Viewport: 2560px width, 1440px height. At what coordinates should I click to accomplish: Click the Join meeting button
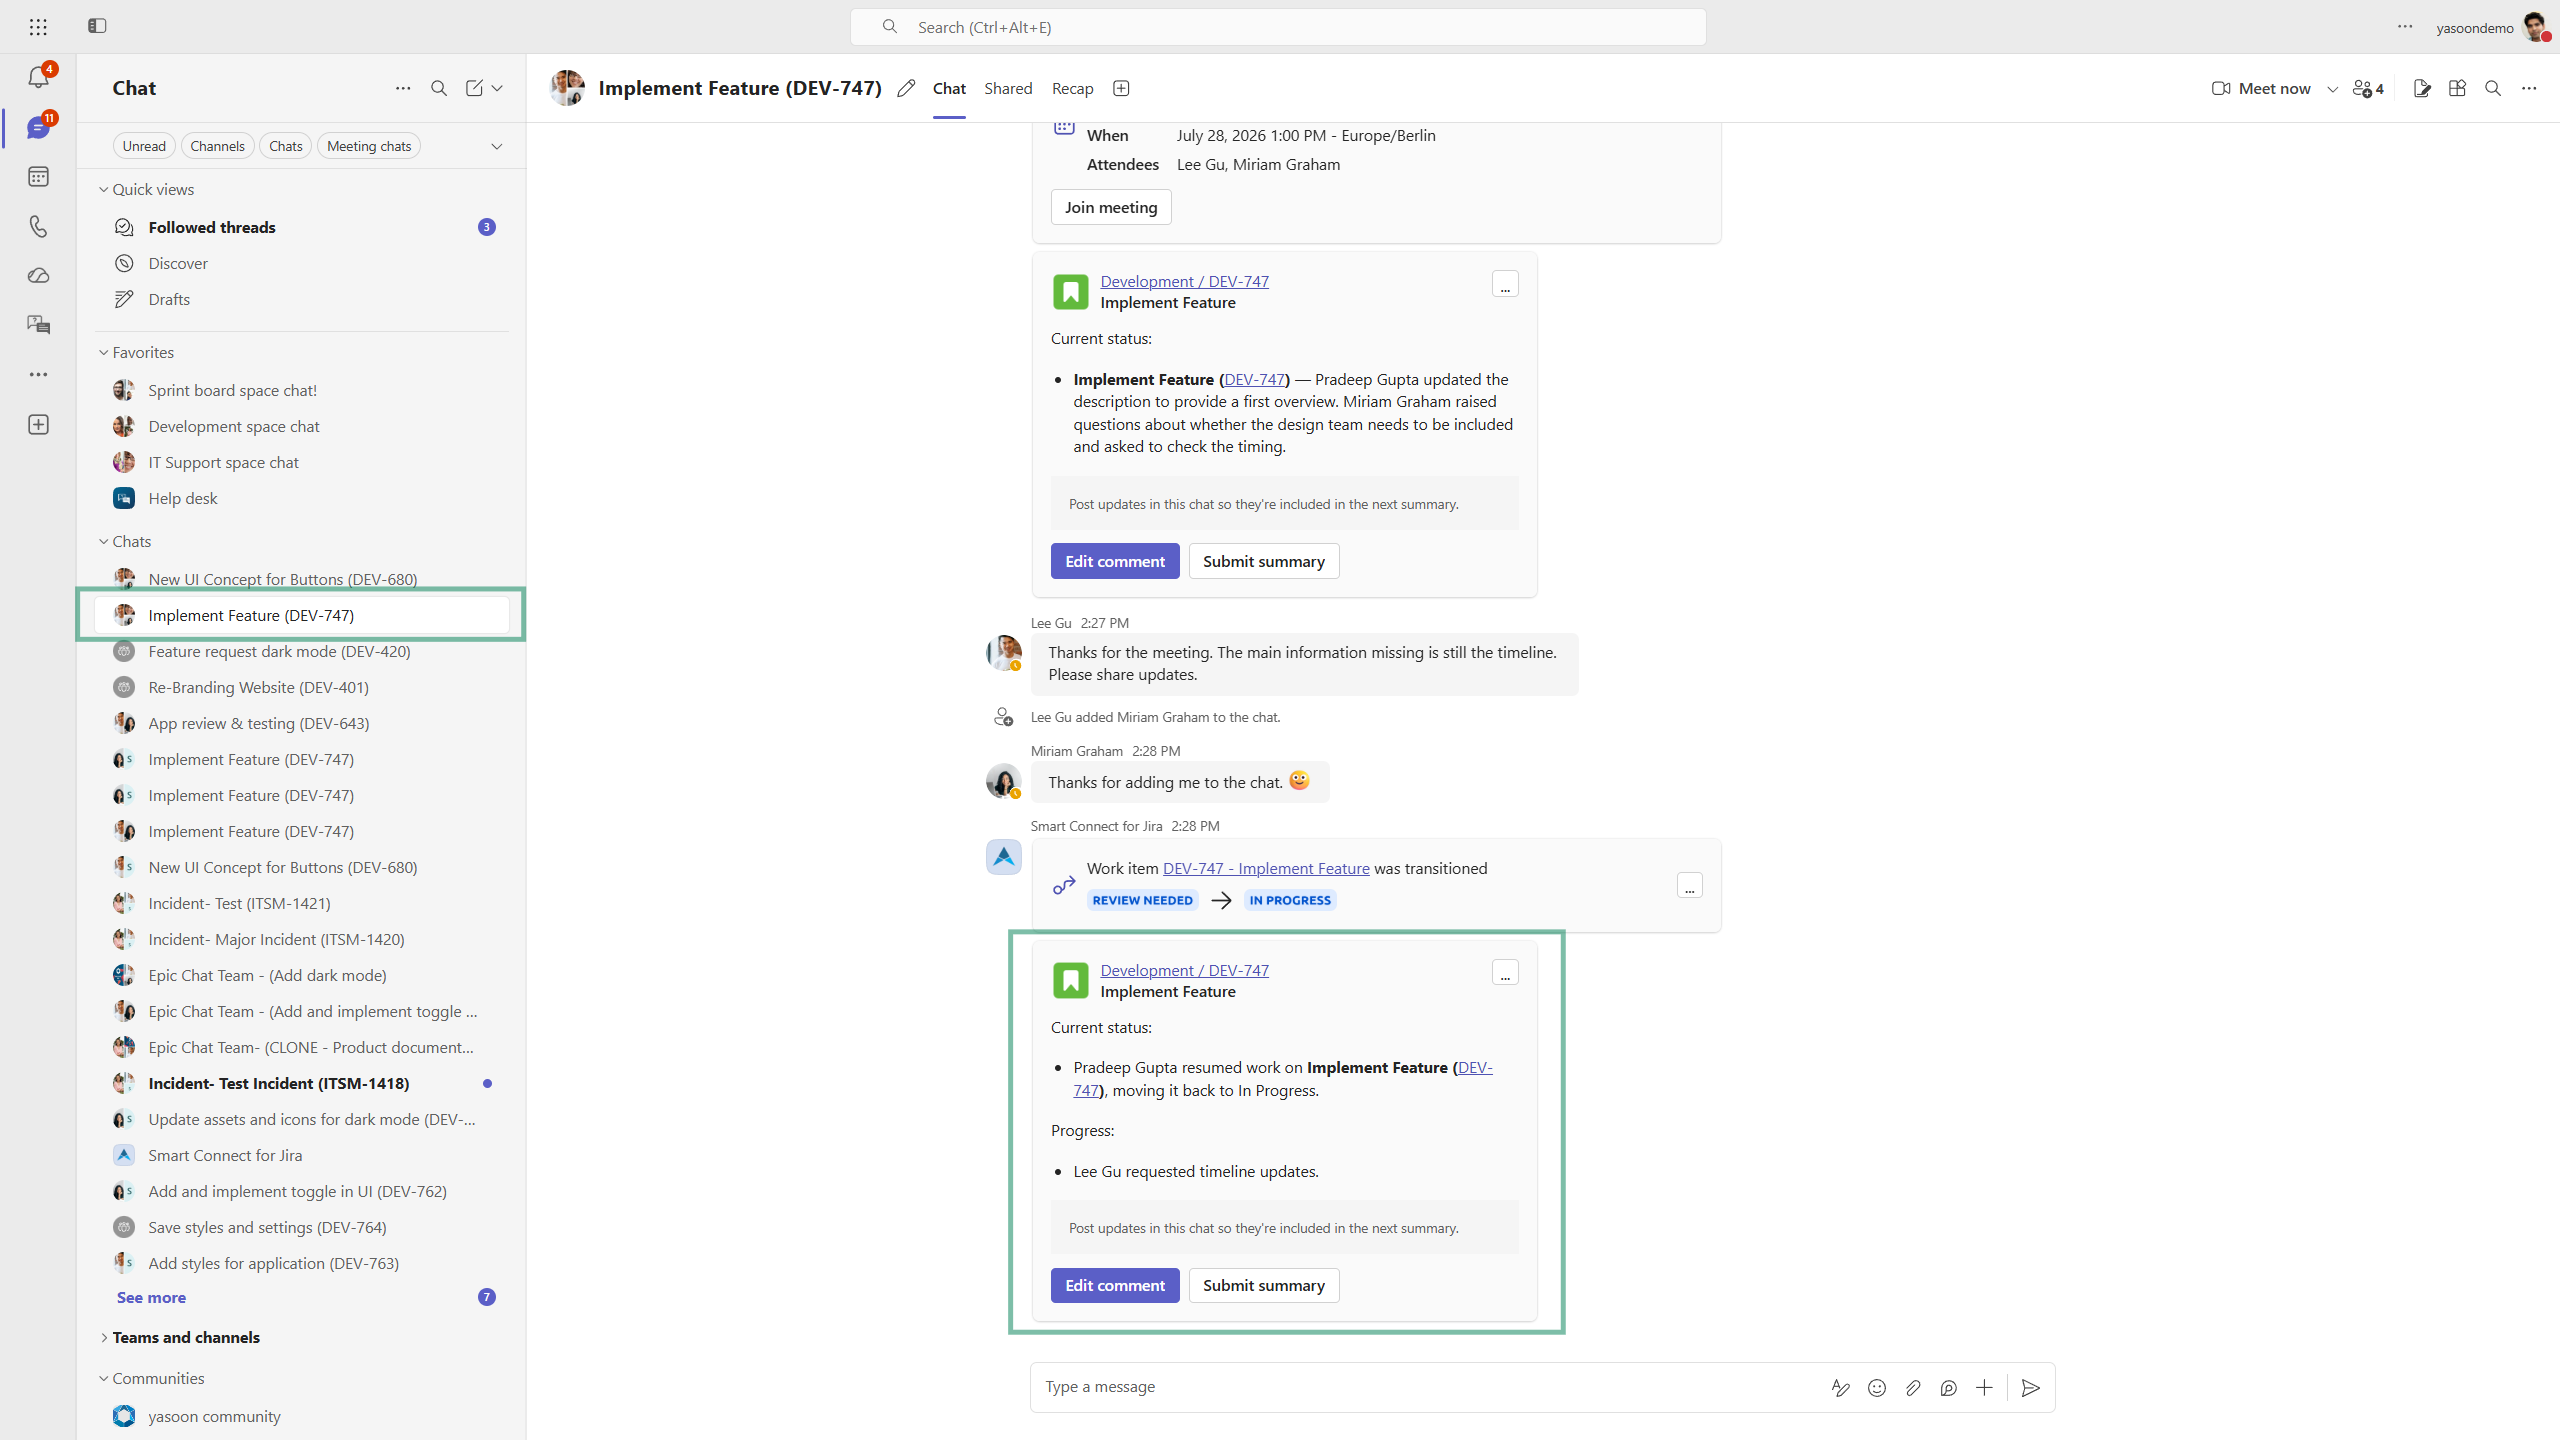tap(1111, 207)
